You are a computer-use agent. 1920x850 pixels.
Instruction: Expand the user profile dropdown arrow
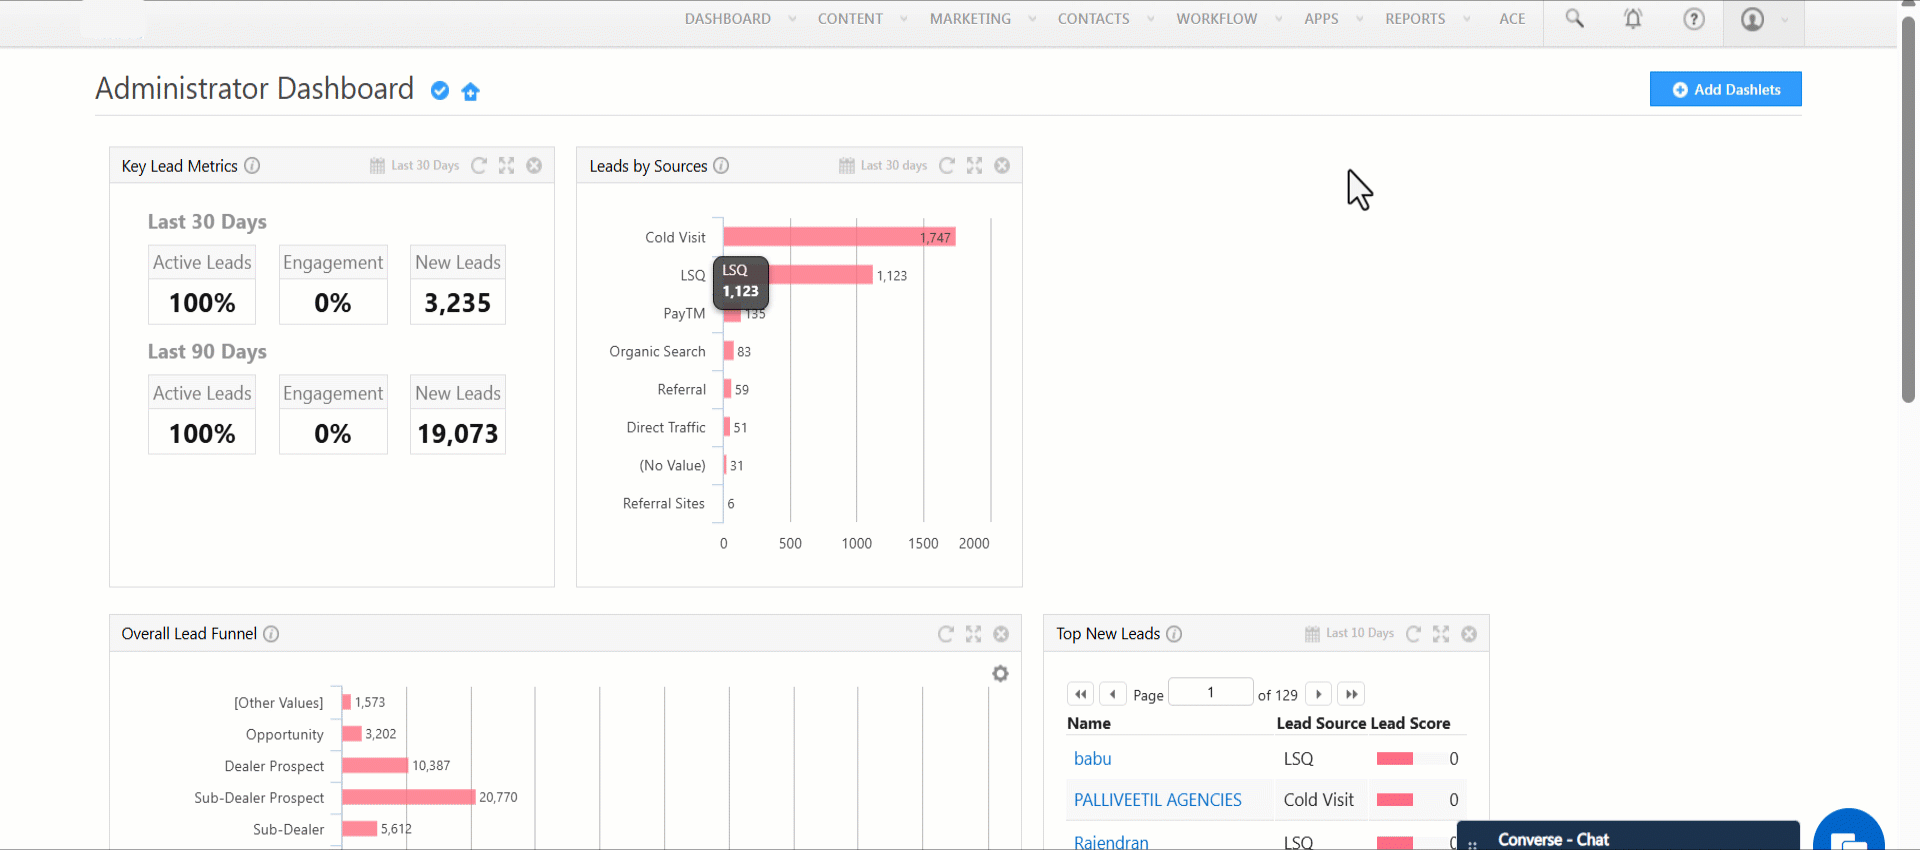[1785, 19]
